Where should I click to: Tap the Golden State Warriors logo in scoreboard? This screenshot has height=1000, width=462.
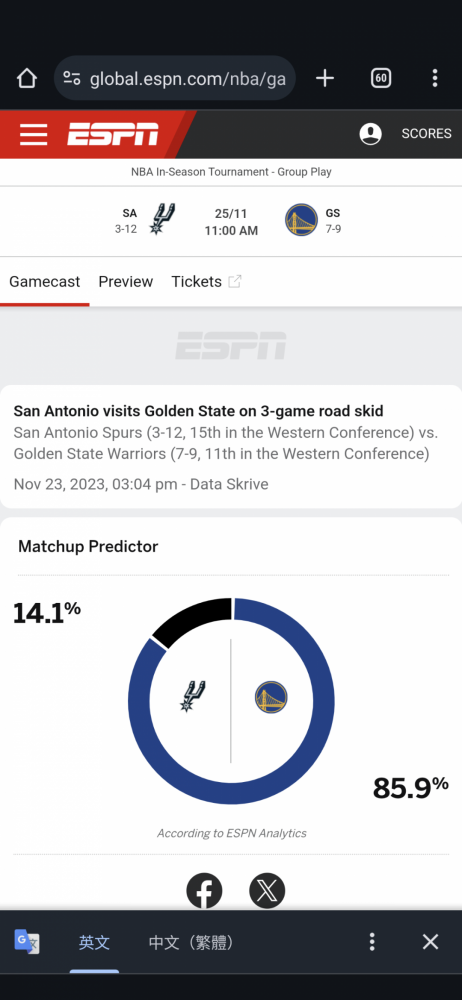click(301, 220)
